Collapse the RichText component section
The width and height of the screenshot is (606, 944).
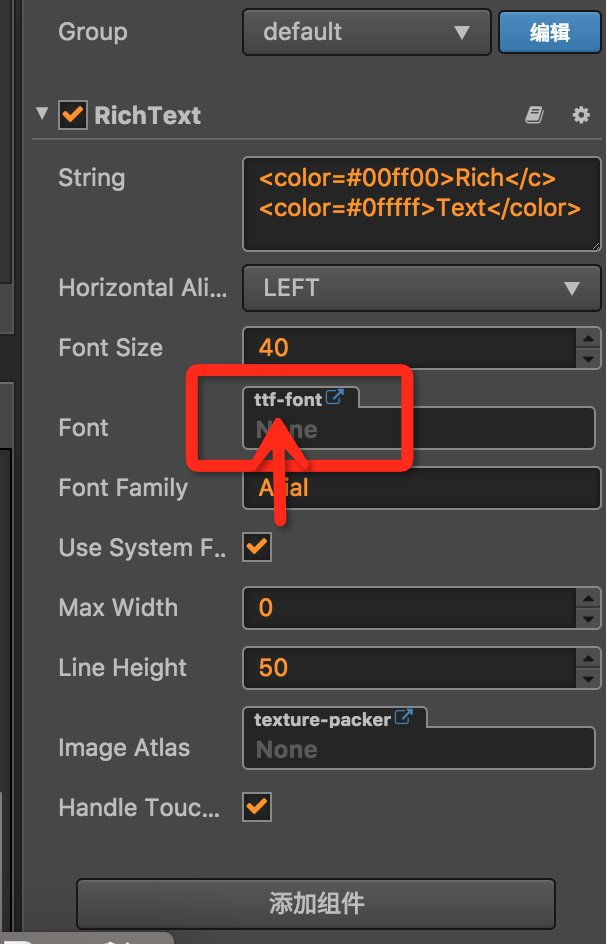click(41, 114)
